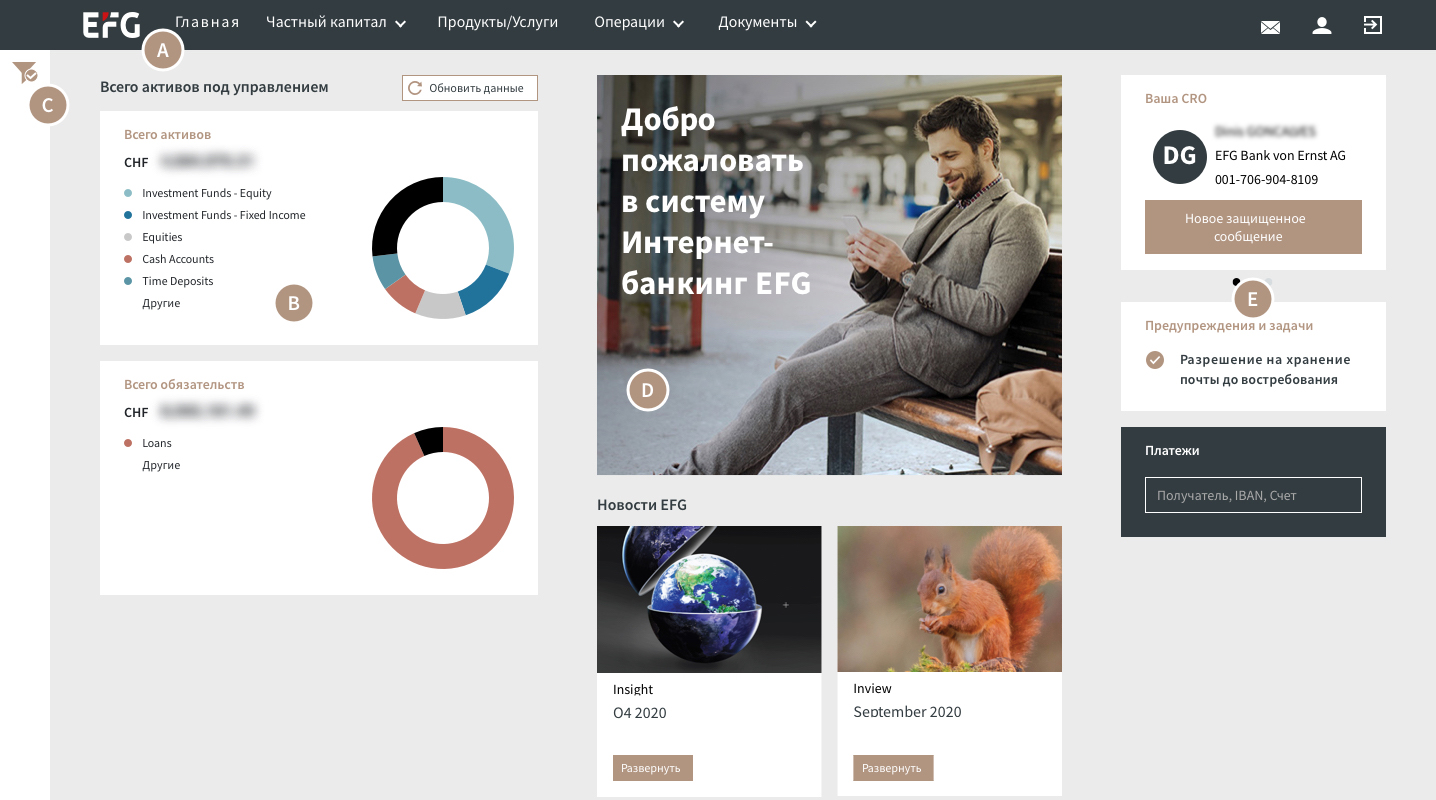Expand the Операции menu chevron
Screen dimensions: 1436x800
pyautogui.click(x=678, y=24)
